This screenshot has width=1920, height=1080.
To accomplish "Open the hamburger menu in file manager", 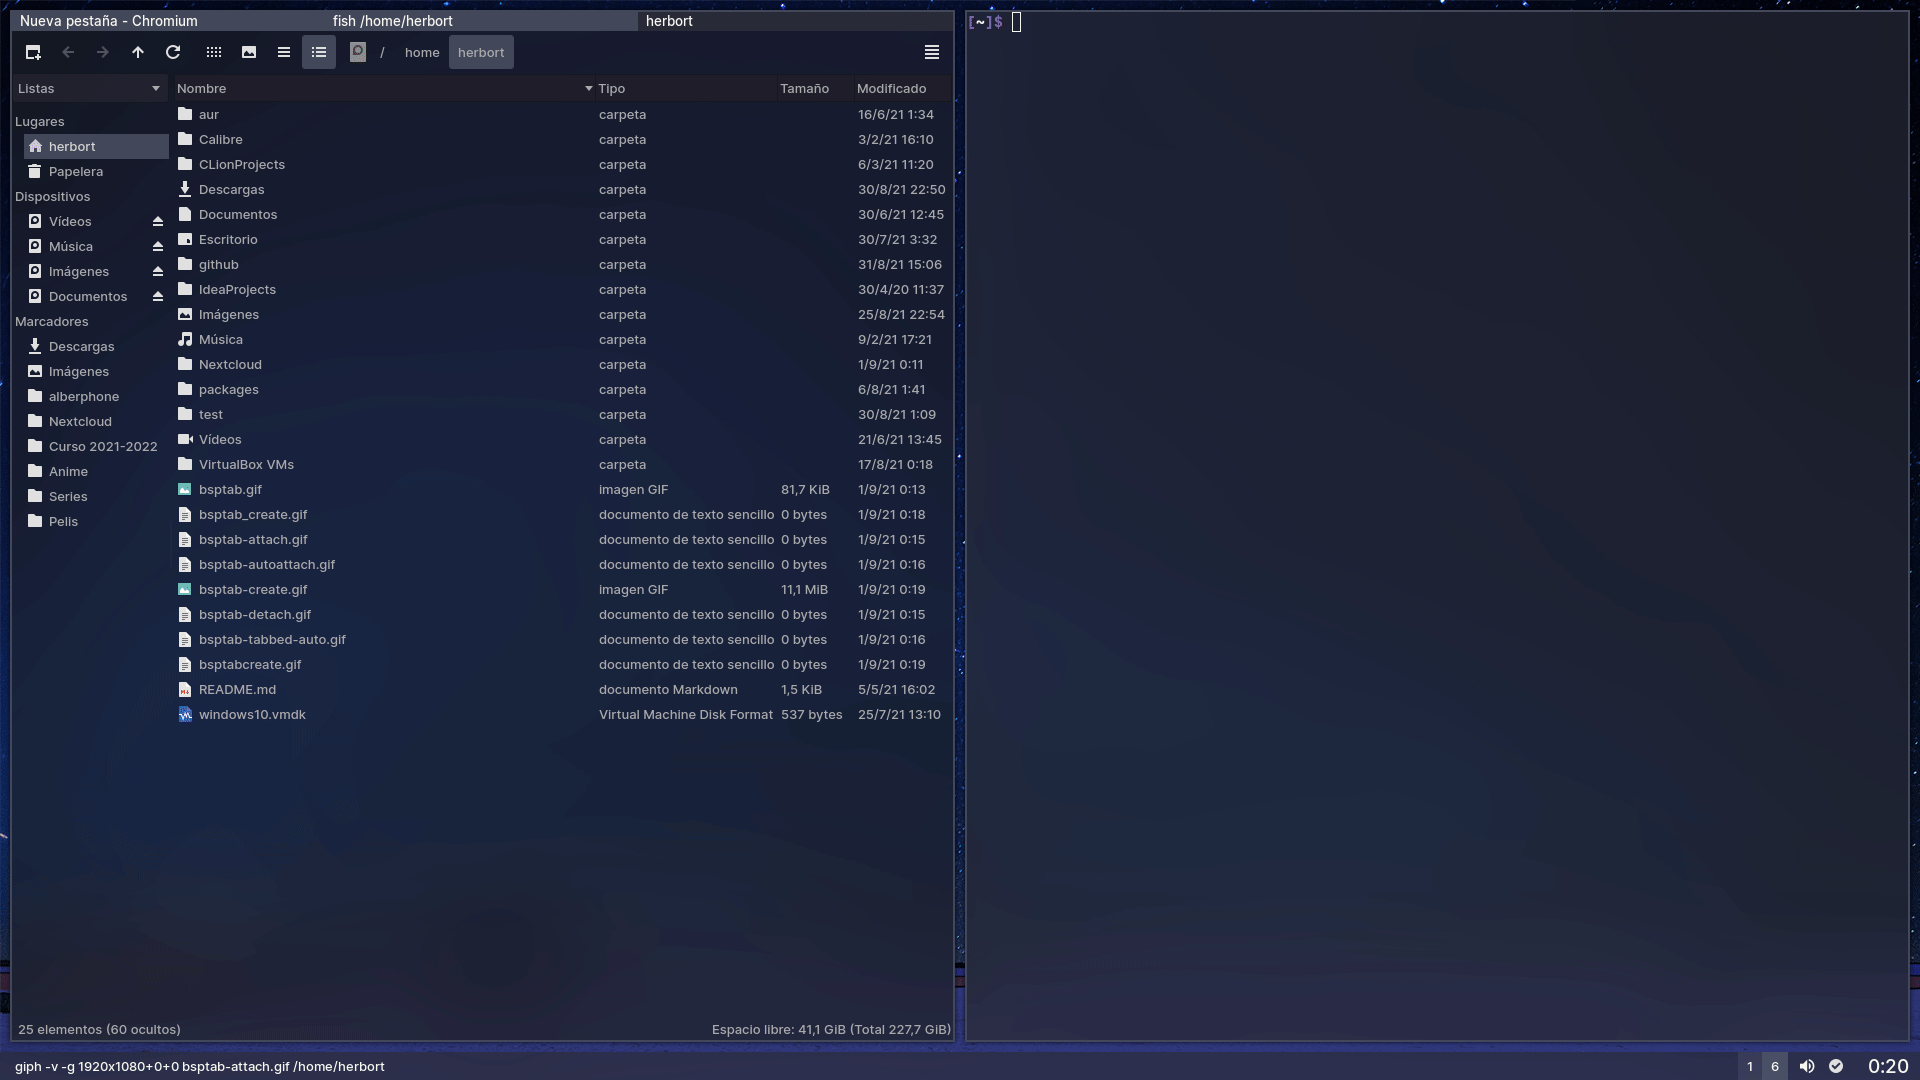I will point(931,52).
